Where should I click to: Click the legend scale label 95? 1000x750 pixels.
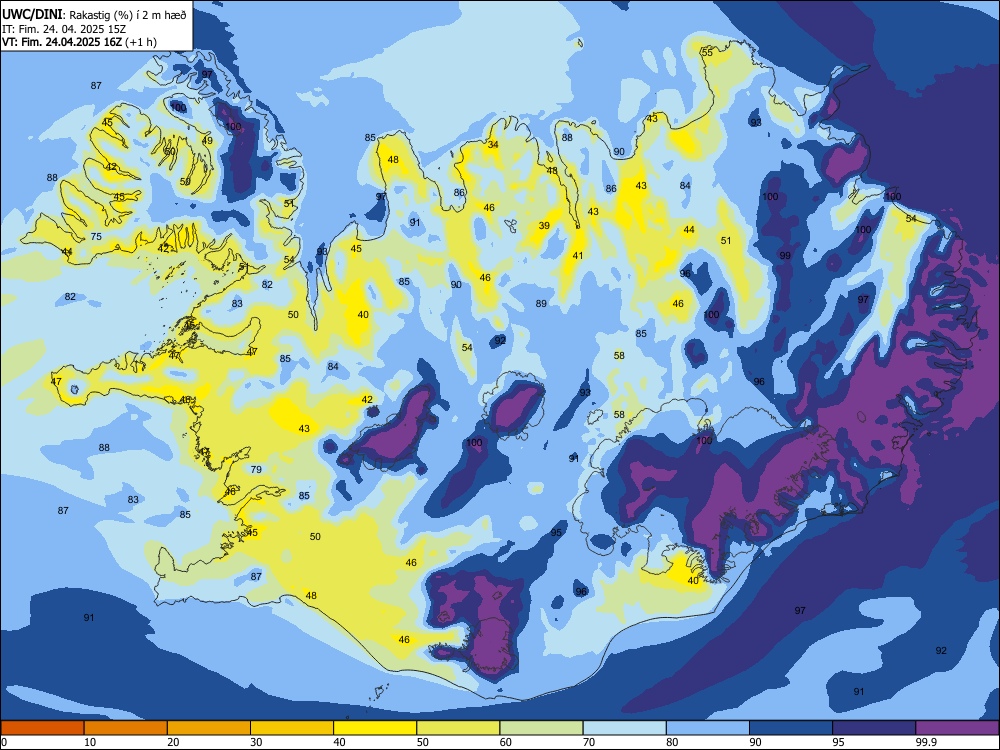(x=838, y=742)
